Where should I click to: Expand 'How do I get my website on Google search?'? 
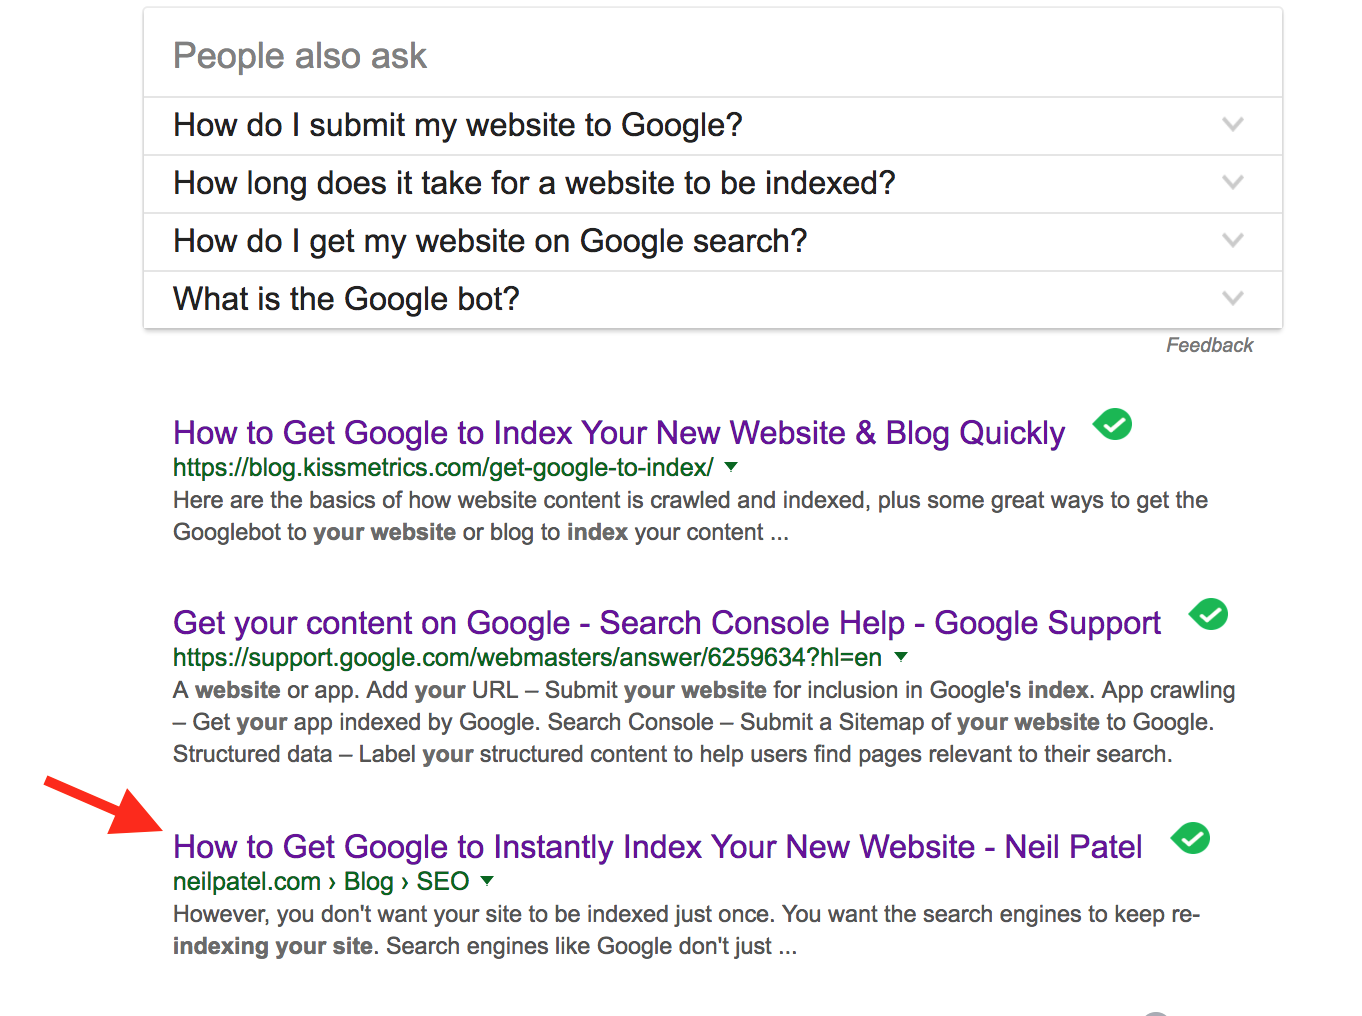tap(713, 241)
